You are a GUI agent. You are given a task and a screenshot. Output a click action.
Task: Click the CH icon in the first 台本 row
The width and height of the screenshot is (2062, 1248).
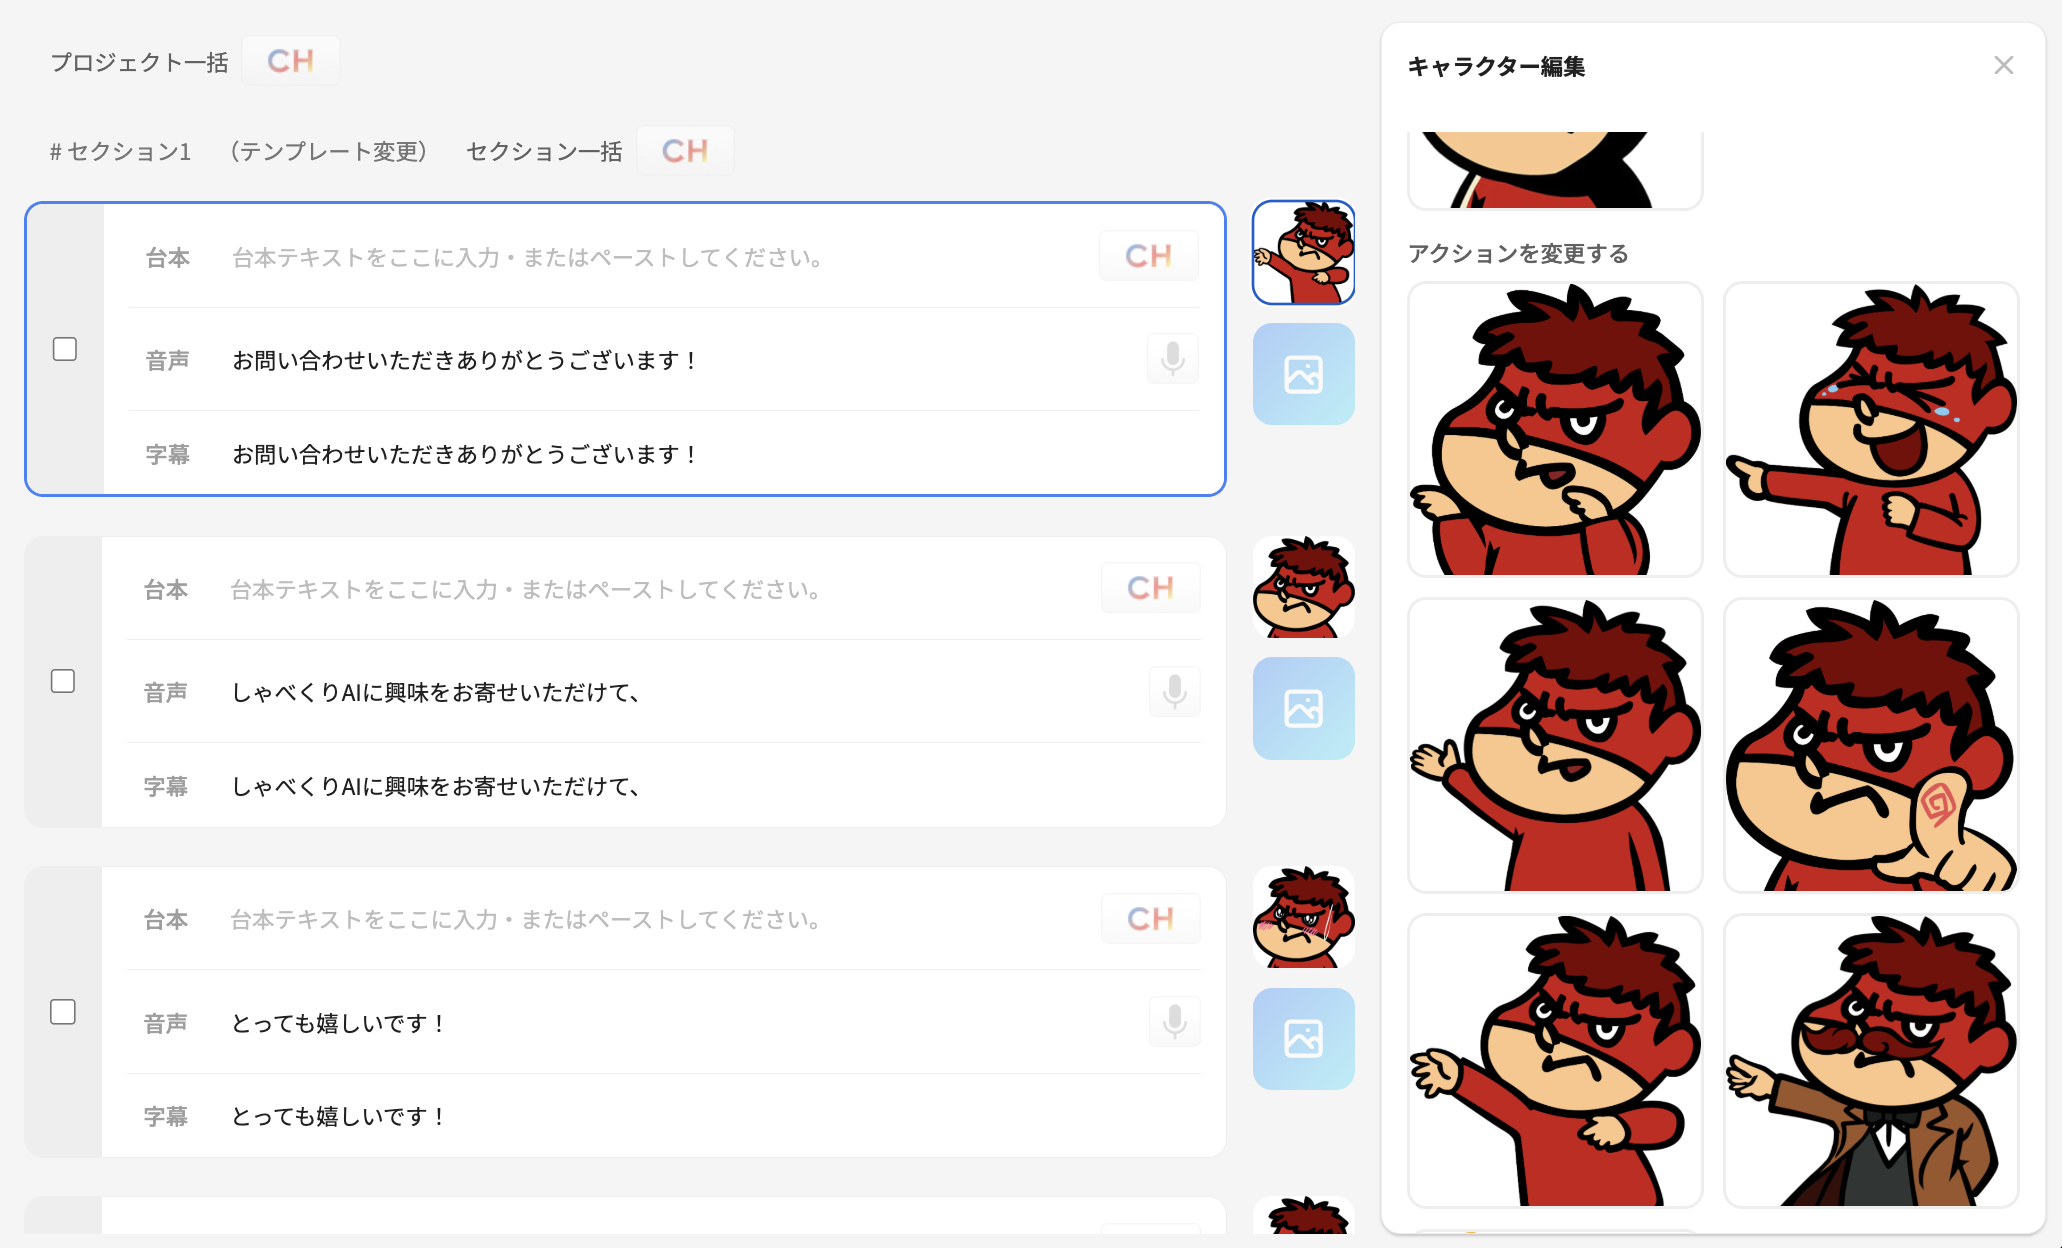[1148, 255]
